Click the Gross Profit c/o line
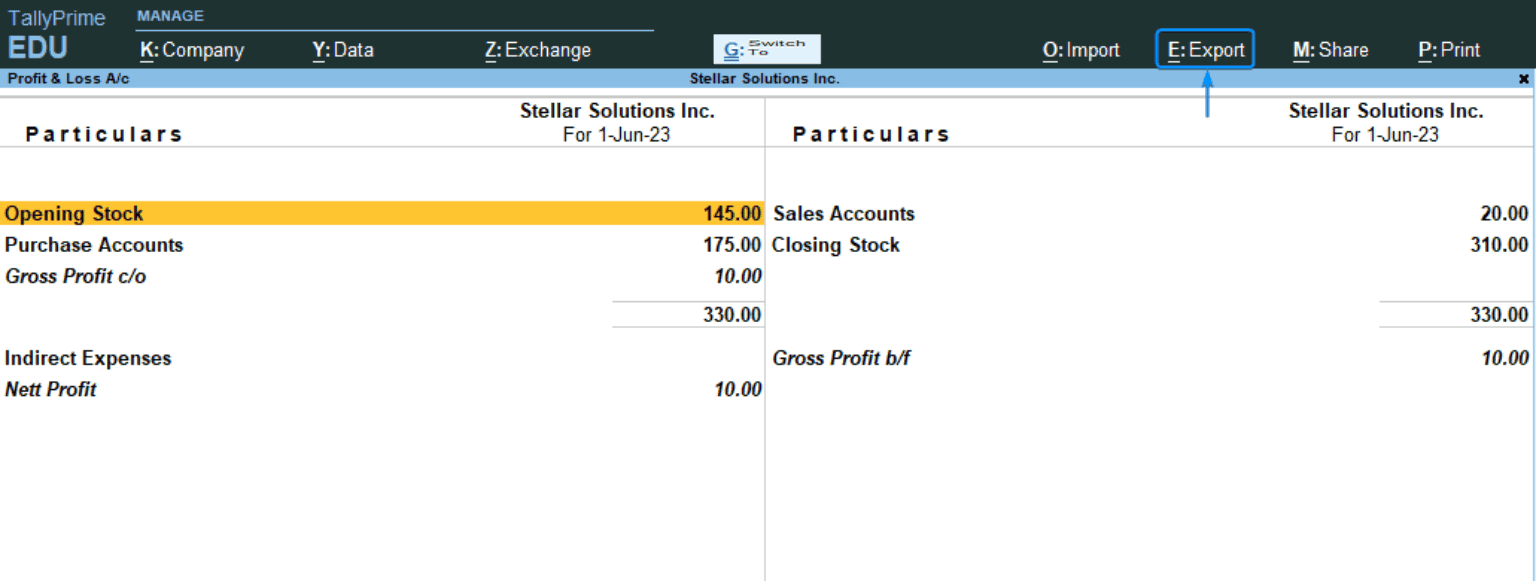1536x581 pixels. click(x=75, y=276)
